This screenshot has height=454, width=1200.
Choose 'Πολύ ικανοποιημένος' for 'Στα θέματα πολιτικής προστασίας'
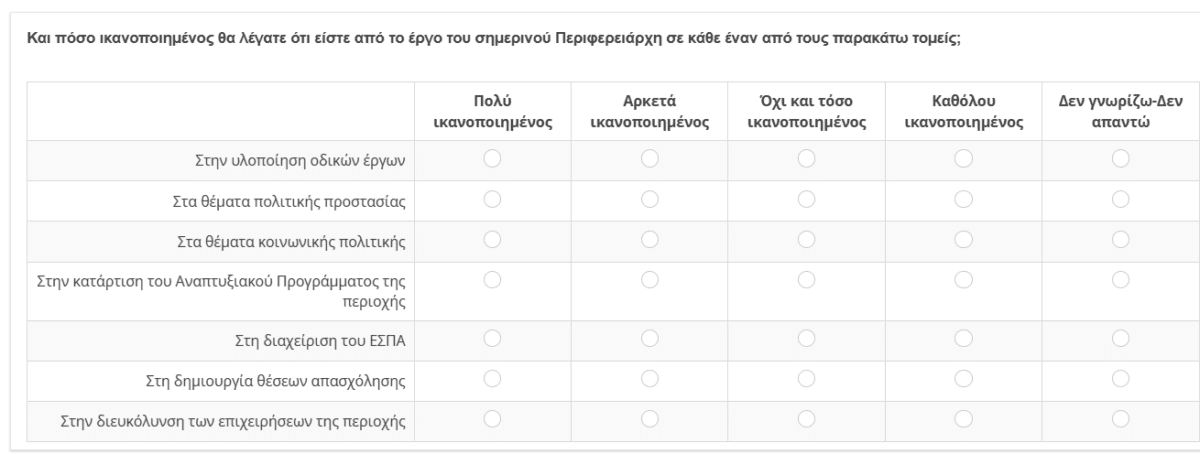pyautogui.click(x=492, y=198)
